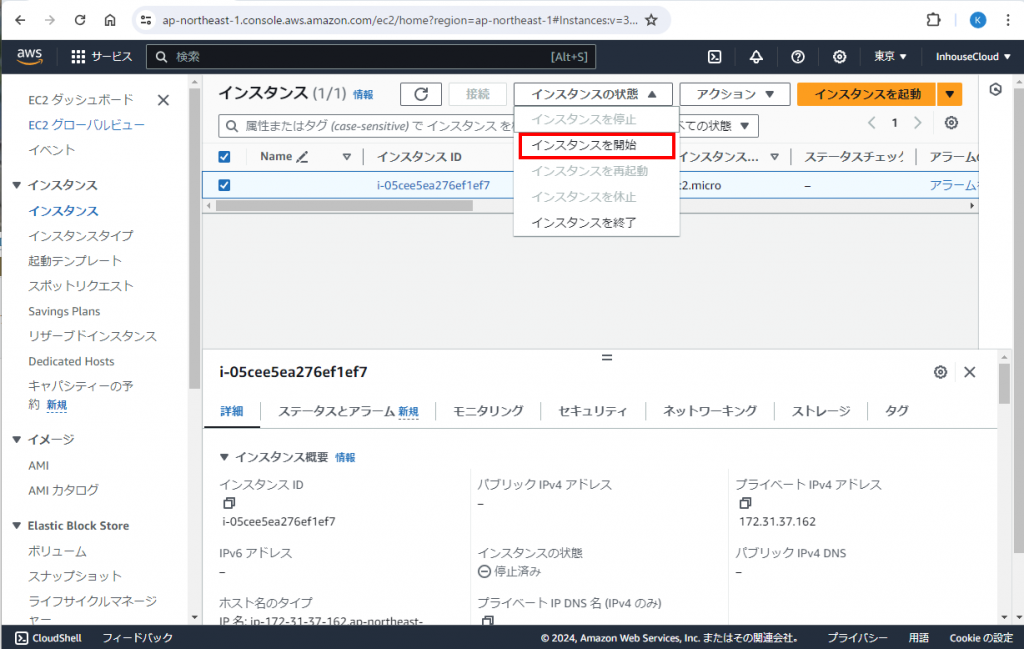
Task: Select インスタンスを開始 from the menu
Action: 596,145
